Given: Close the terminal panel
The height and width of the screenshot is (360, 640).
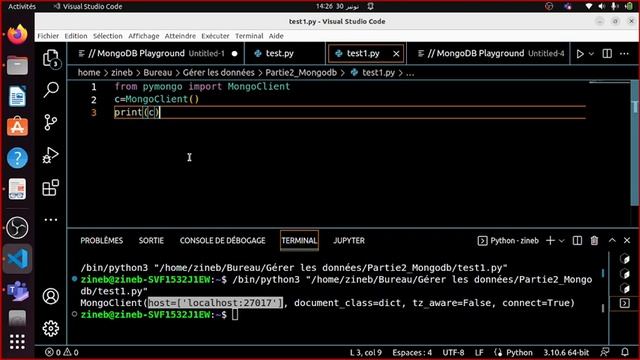Looking at the screenshot, I should (627, 241).
